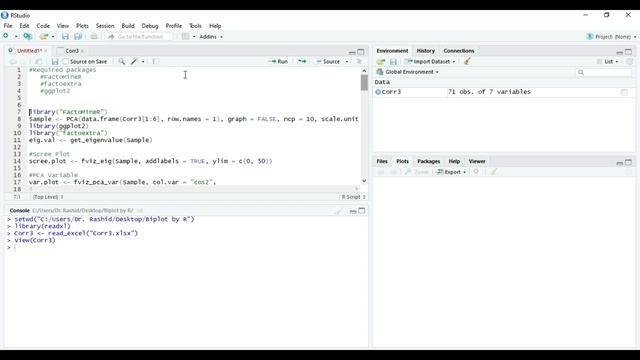Open the Tools menu
This screenshot has width=640, height=360.
(x=195, y=26)
